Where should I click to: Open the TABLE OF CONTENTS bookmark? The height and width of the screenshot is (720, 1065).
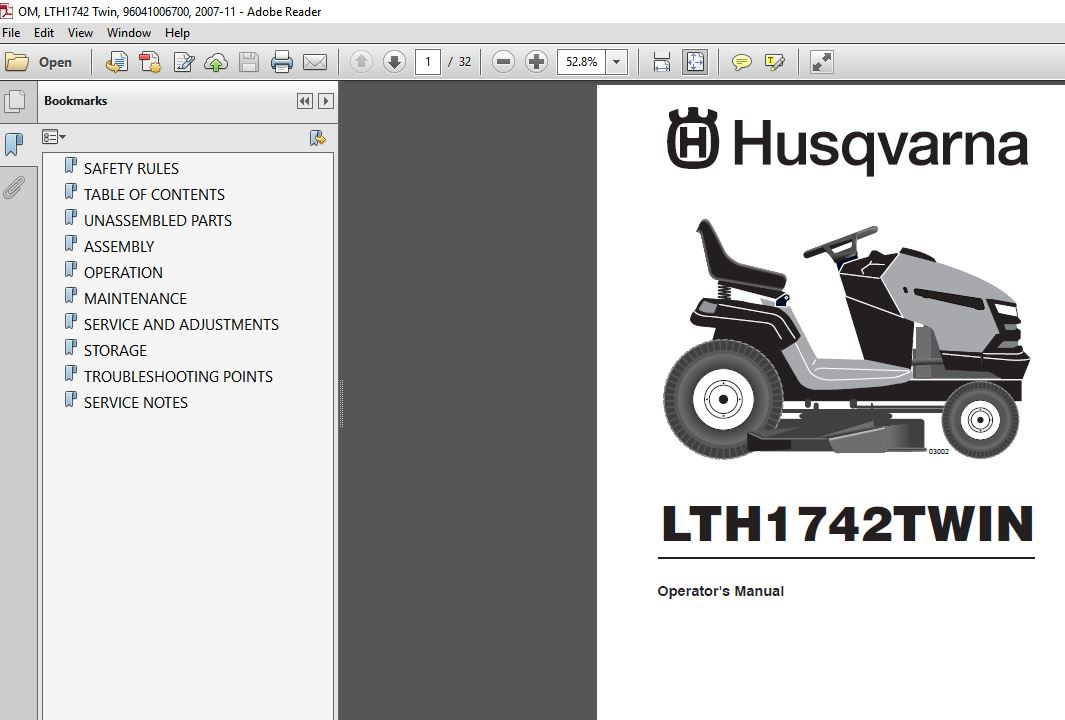pyautogui.click(x=154, y=194)
